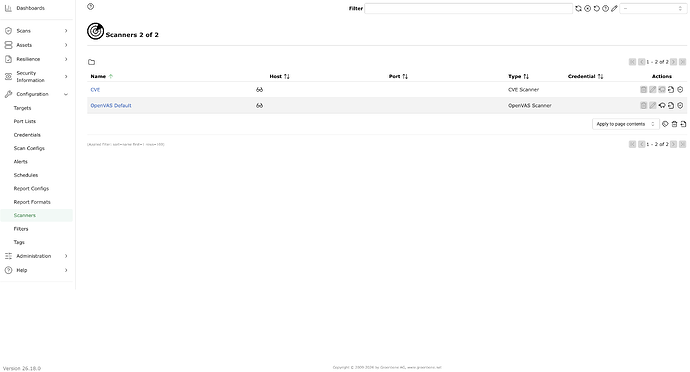Click the edit pencil in OpenVAS Default row
The width and height of the screenshot is (690, 372).
(x=653, y=106)
